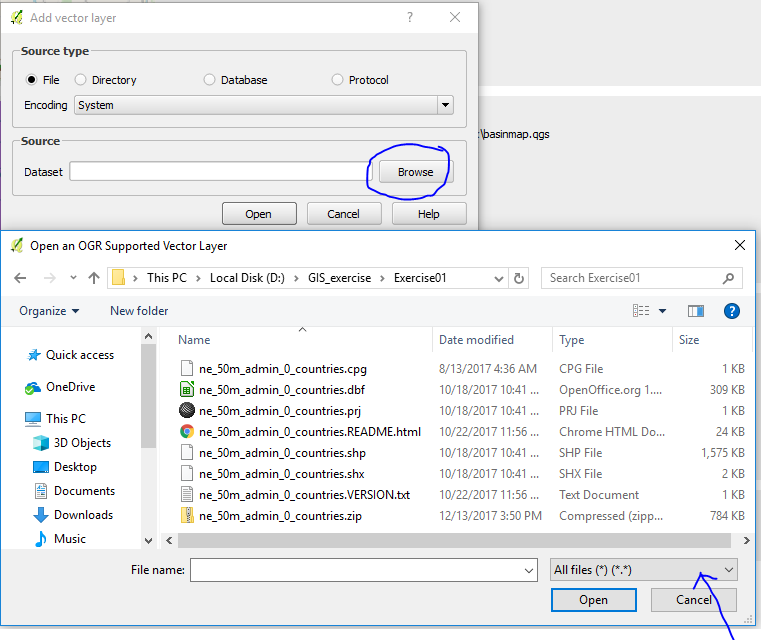The height and width of the screenshot is (640, 761).
Task: Open Downloads in the navigation pane
Action: pyautogui.click(x=83, y=515)
